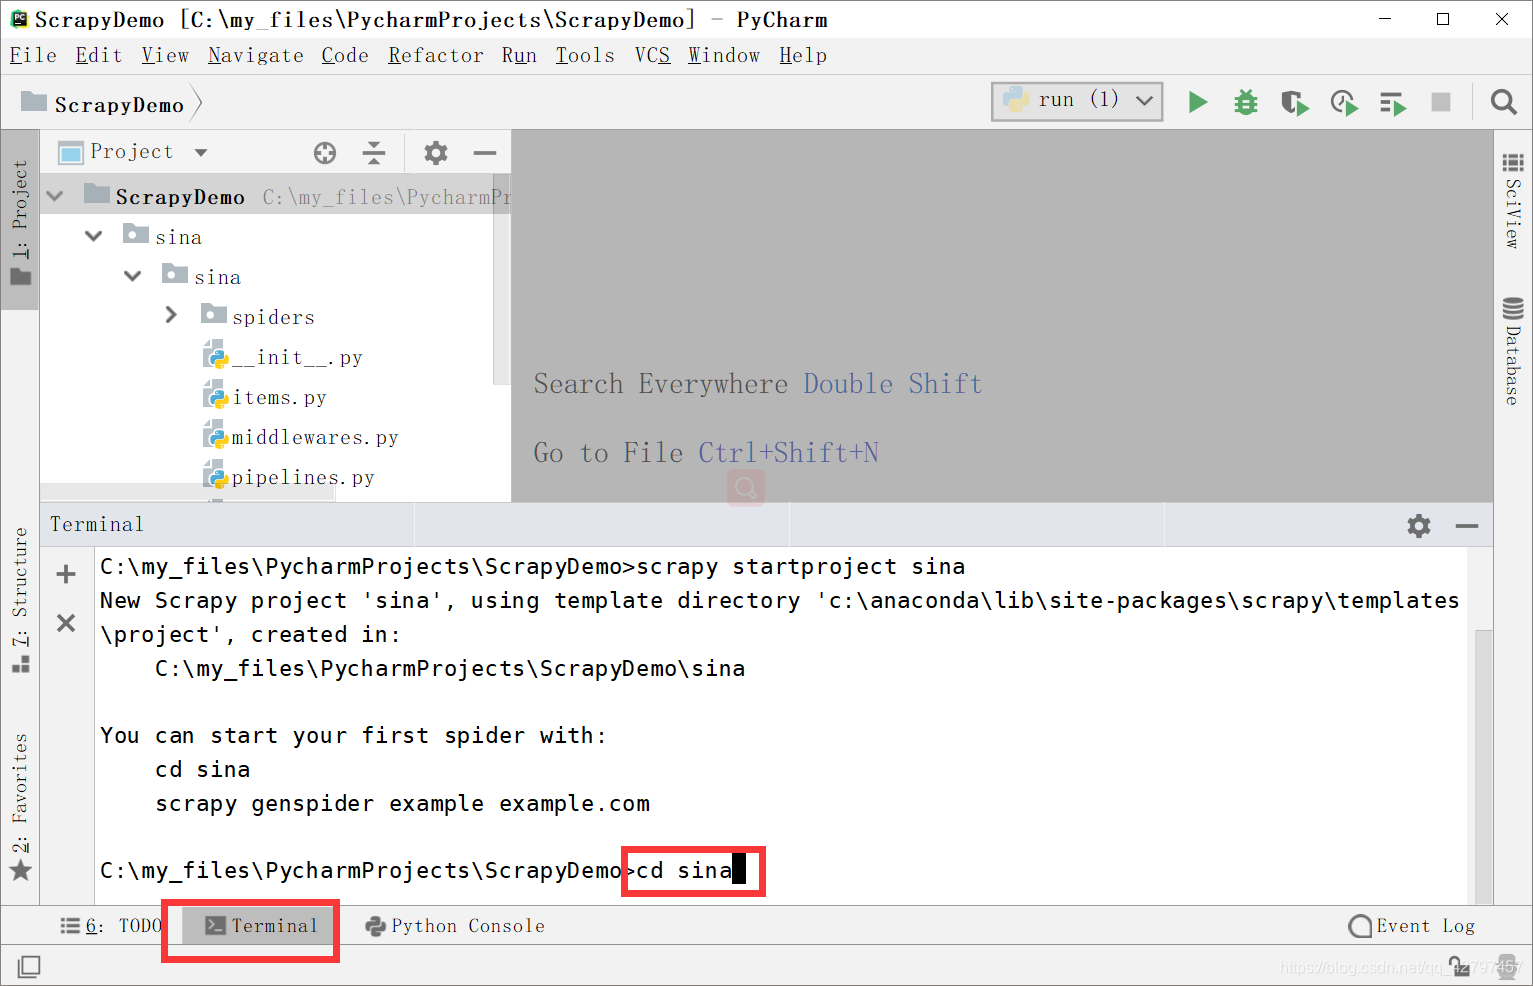
Task: Click the locate target crosshair in Project panel
Action: [x=325, y=153]
